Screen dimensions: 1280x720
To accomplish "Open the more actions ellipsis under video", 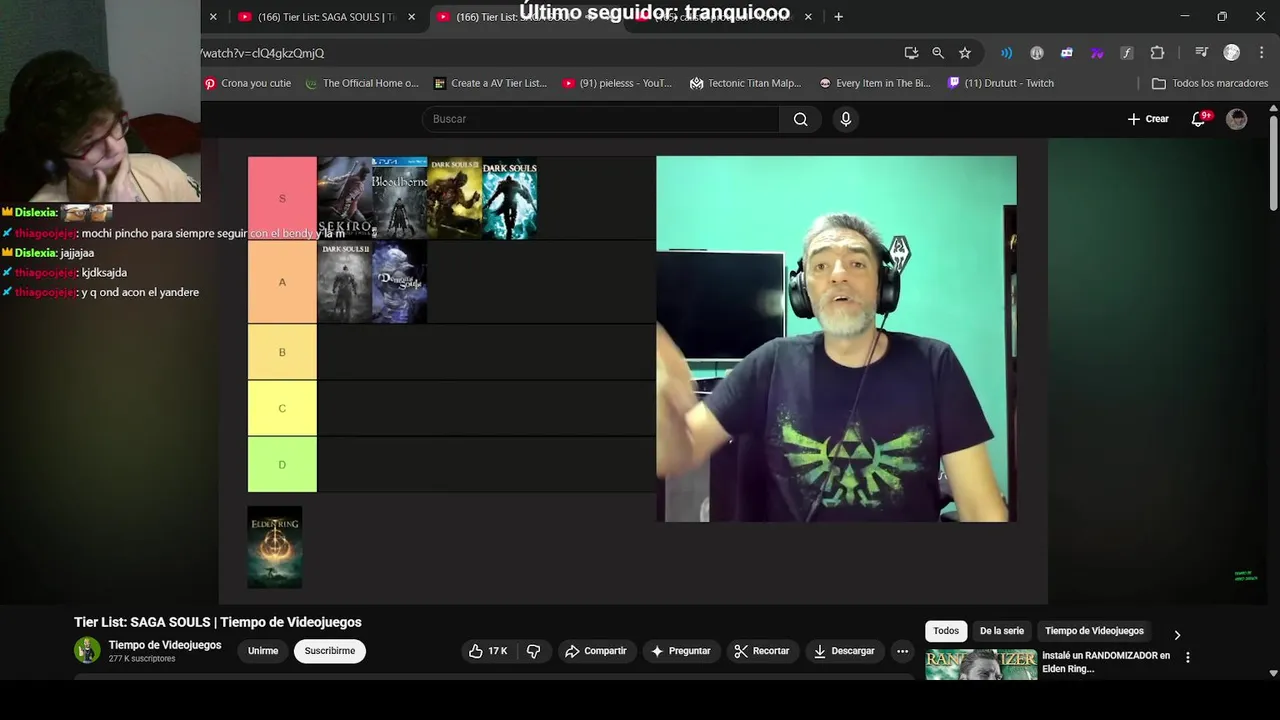I will pos(902,651).
